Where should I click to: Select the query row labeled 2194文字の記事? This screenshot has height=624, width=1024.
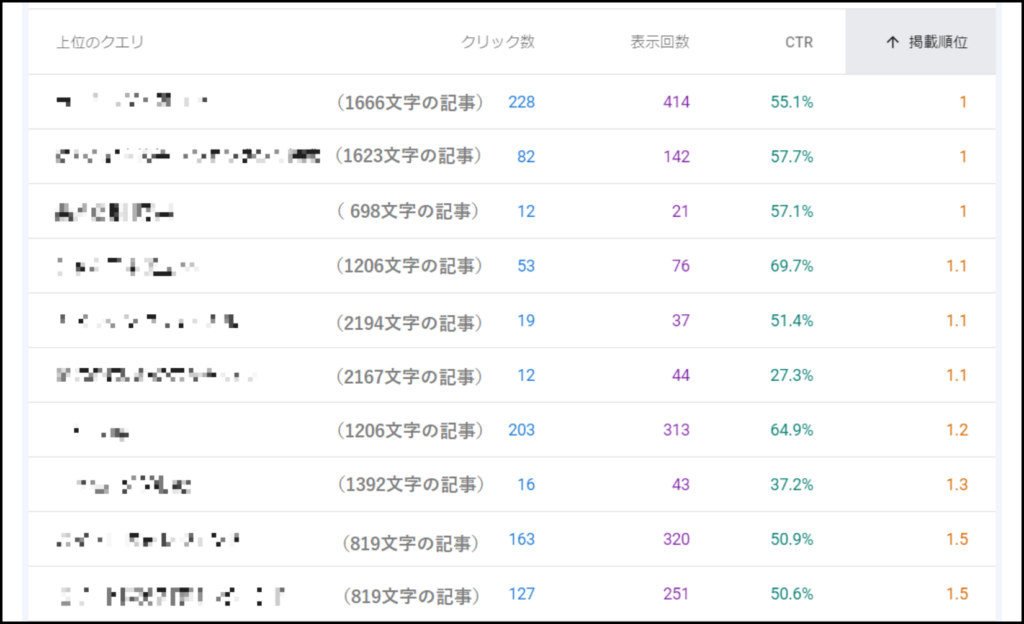pyautogui.click(x=409, y=321)
